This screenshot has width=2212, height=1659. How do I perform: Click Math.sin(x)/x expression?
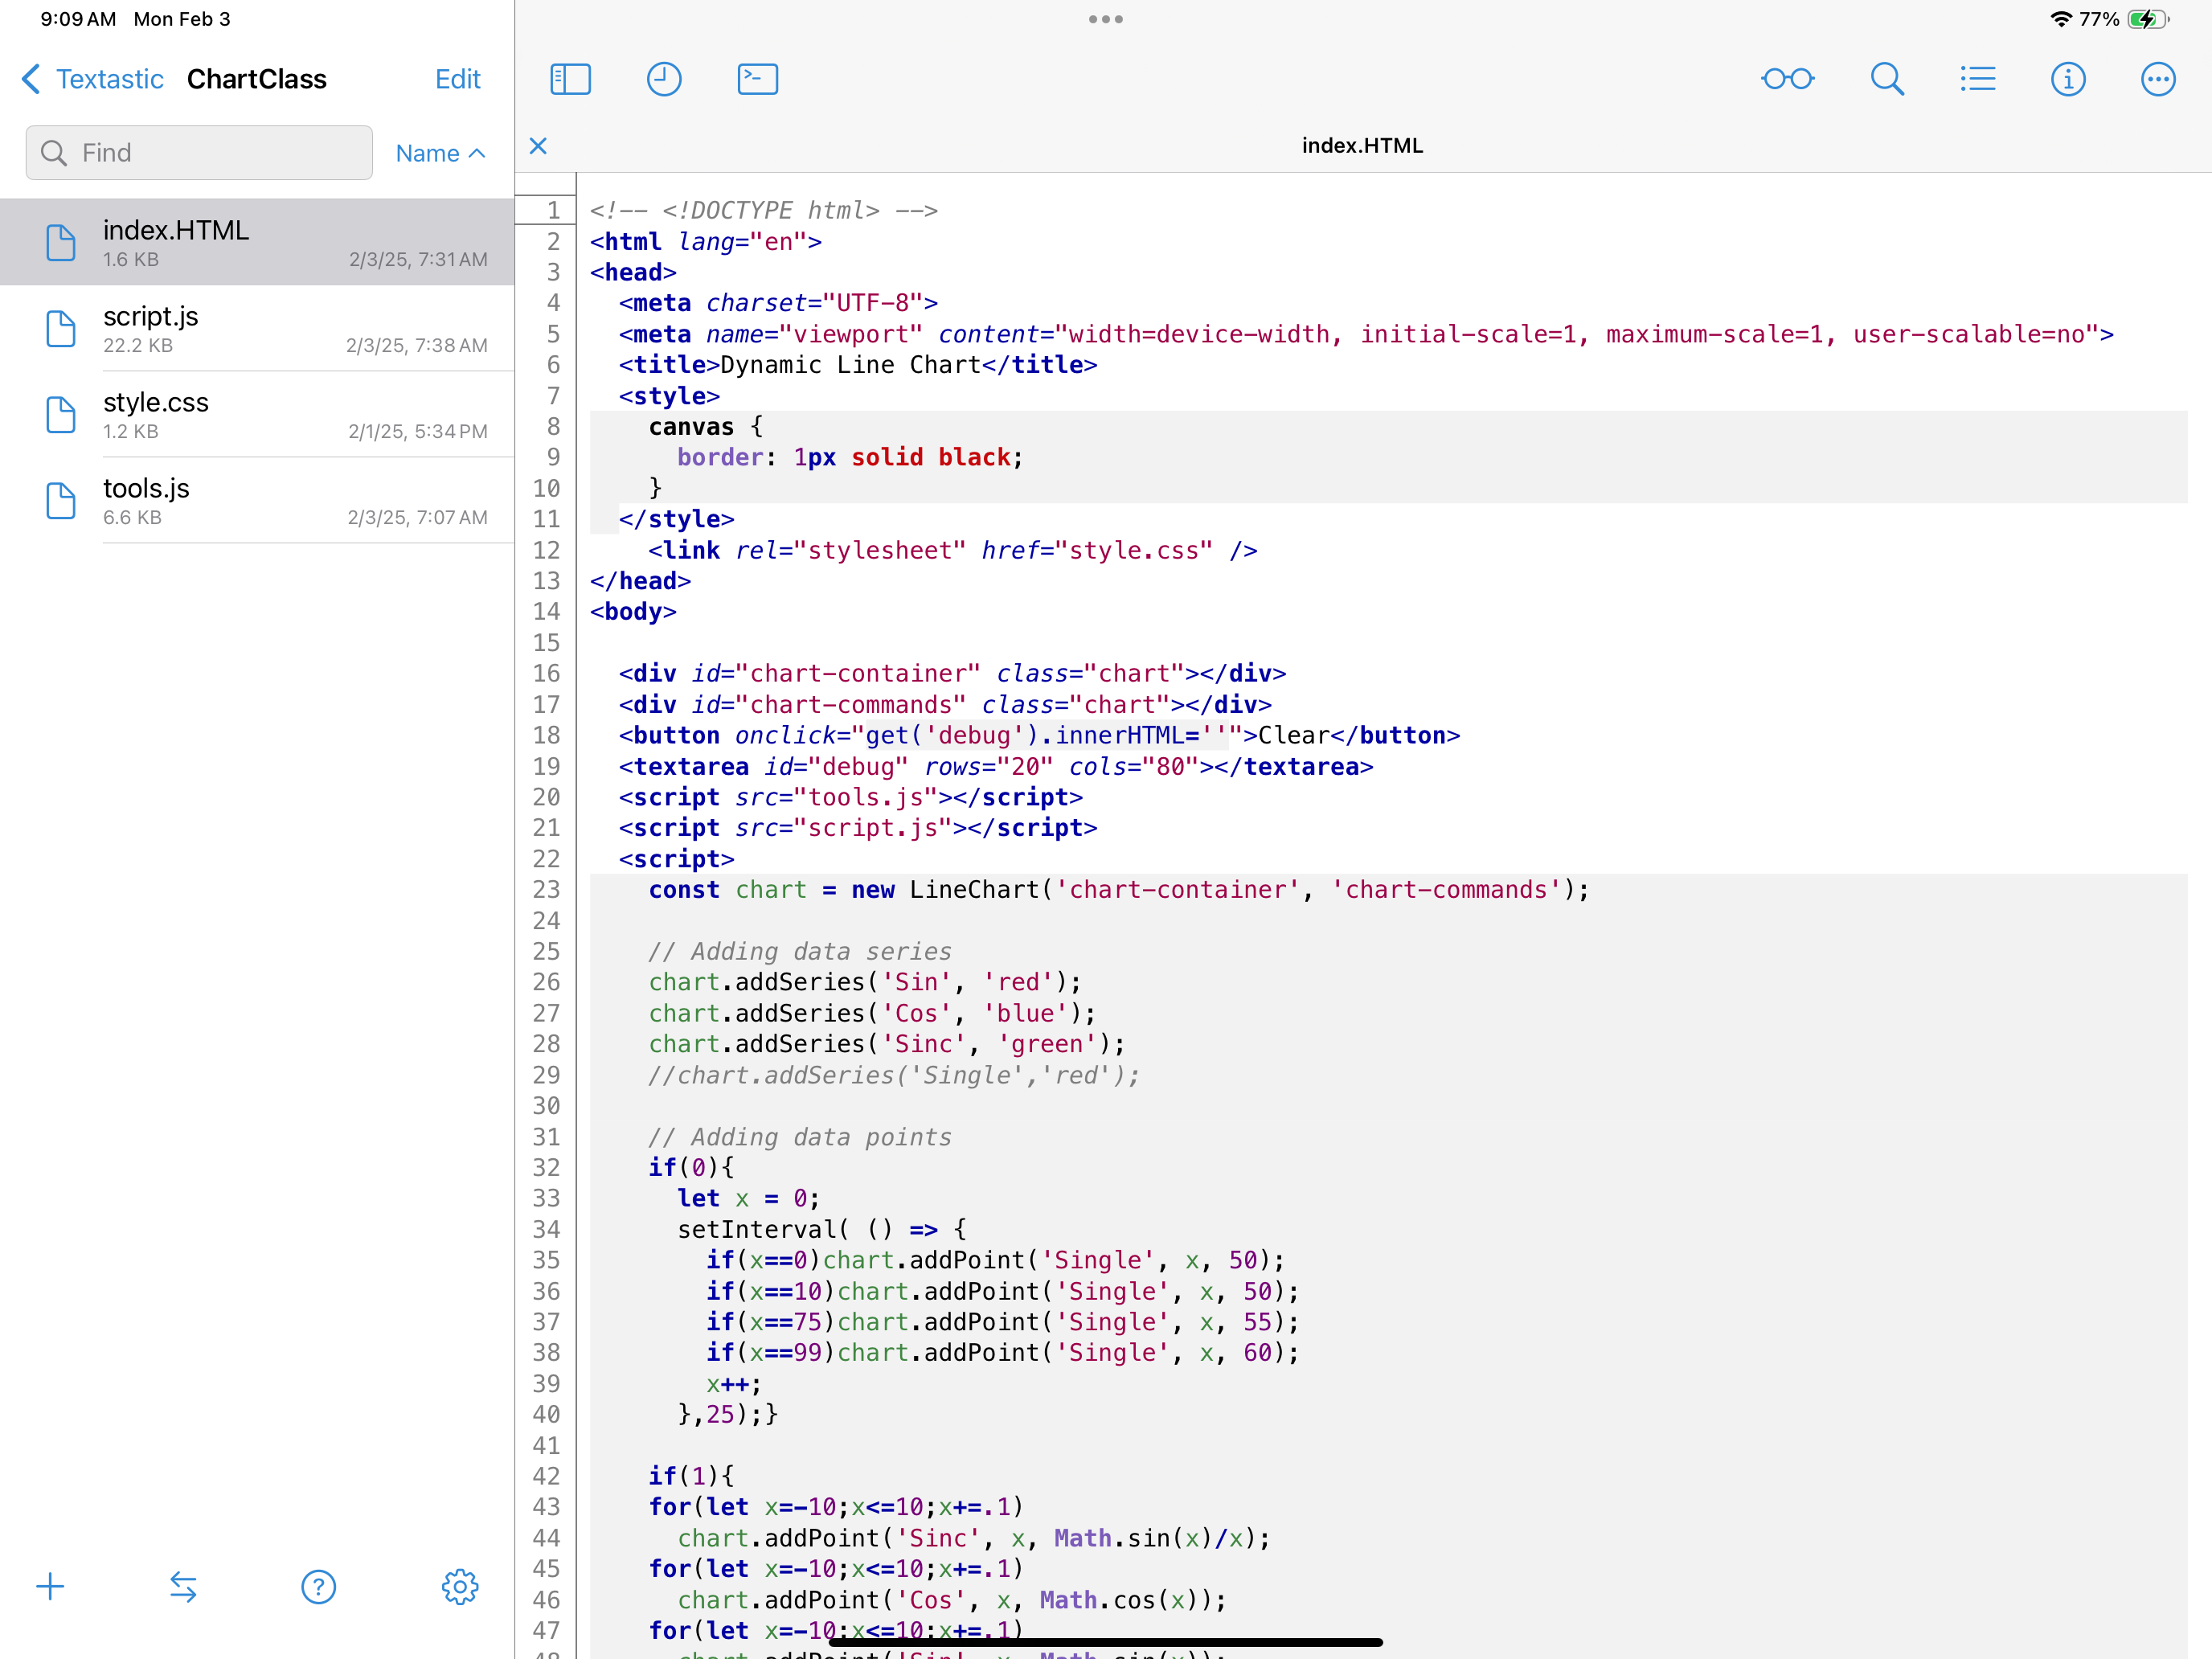pos(1154,1538)
